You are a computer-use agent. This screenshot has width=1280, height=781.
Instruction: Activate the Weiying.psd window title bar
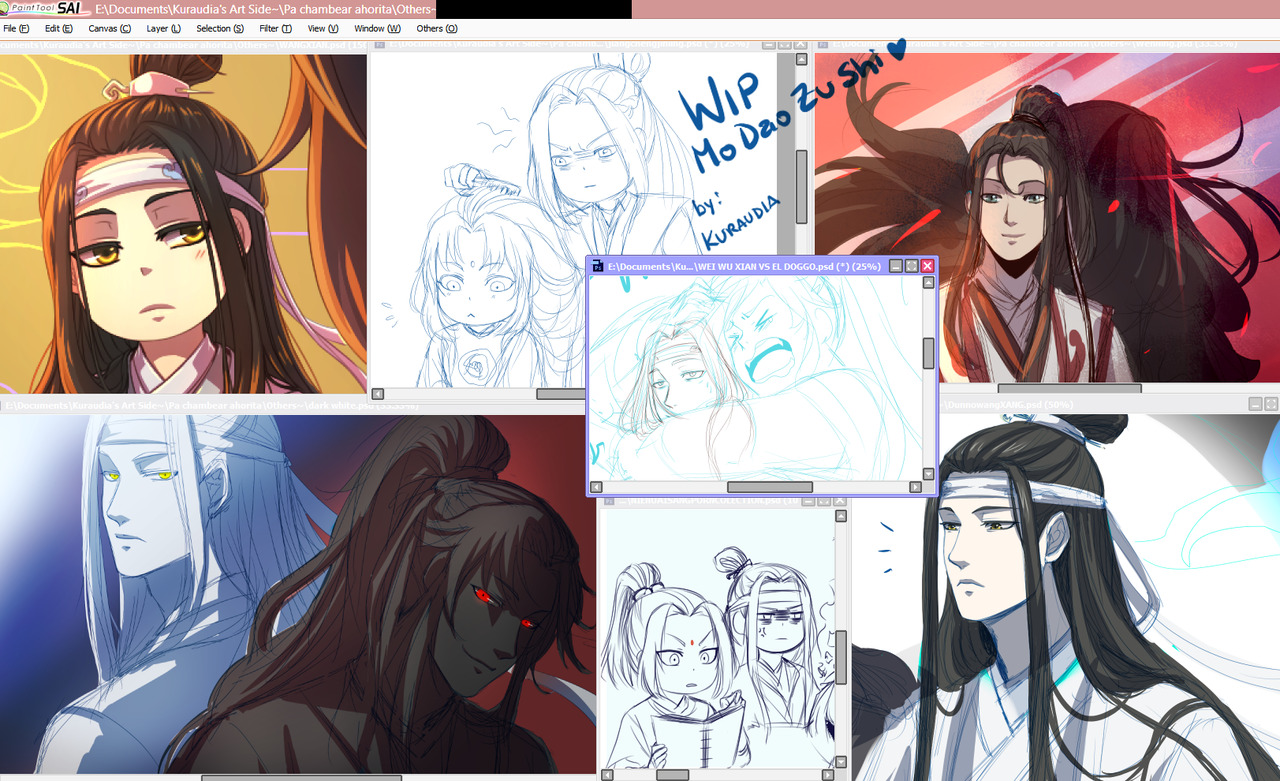click(x=1047, y=45)
